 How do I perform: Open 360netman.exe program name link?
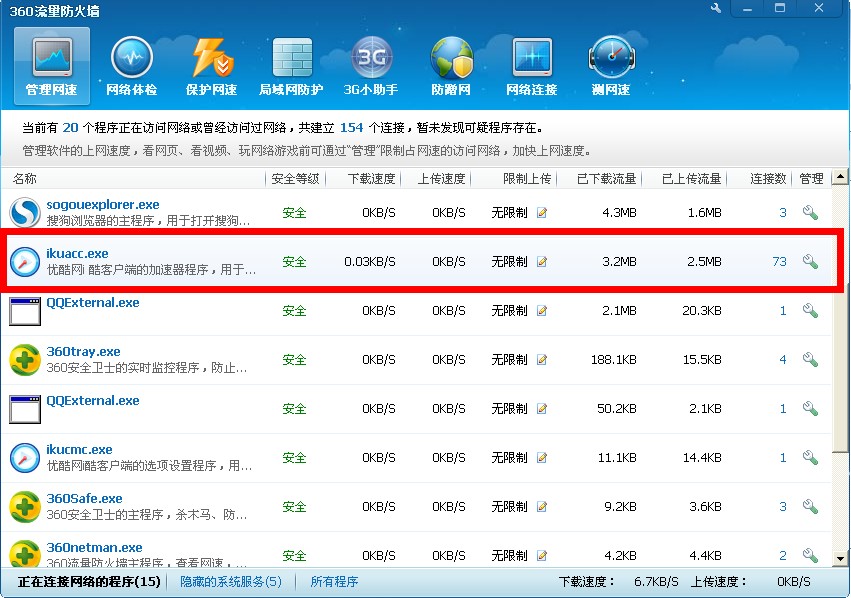tap(94, 548)
